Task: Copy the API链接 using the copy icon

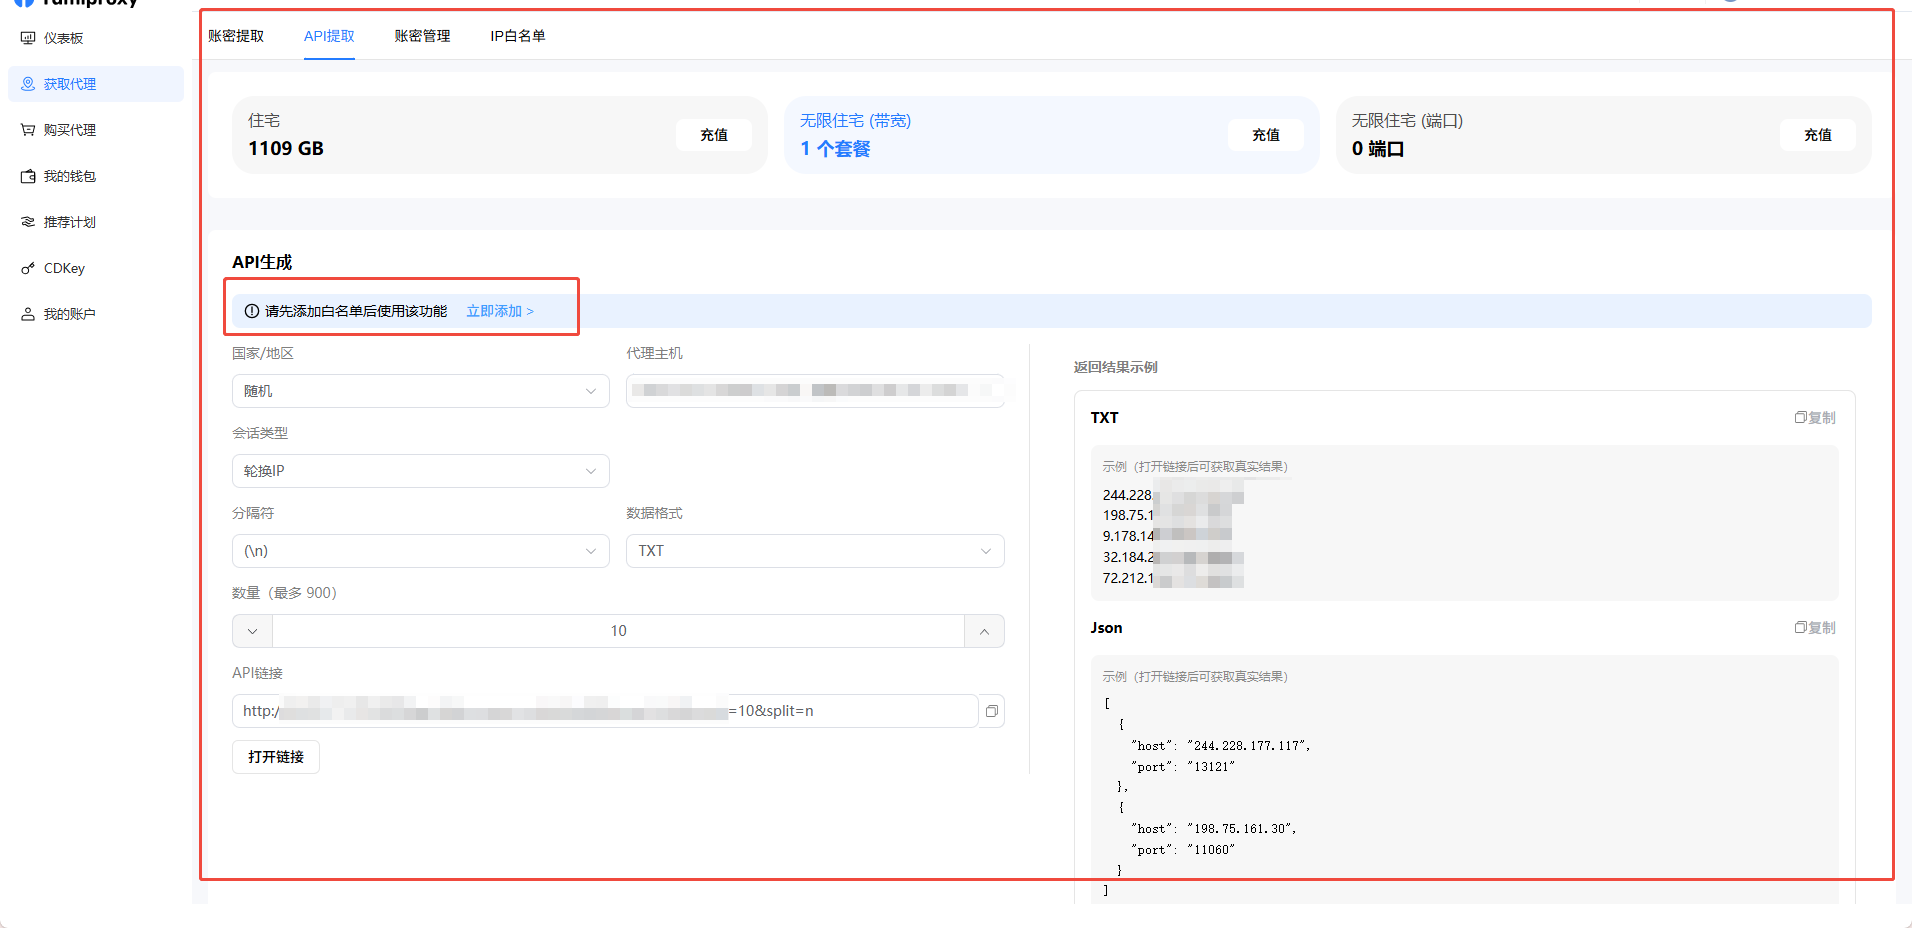Action: [992, 711]
